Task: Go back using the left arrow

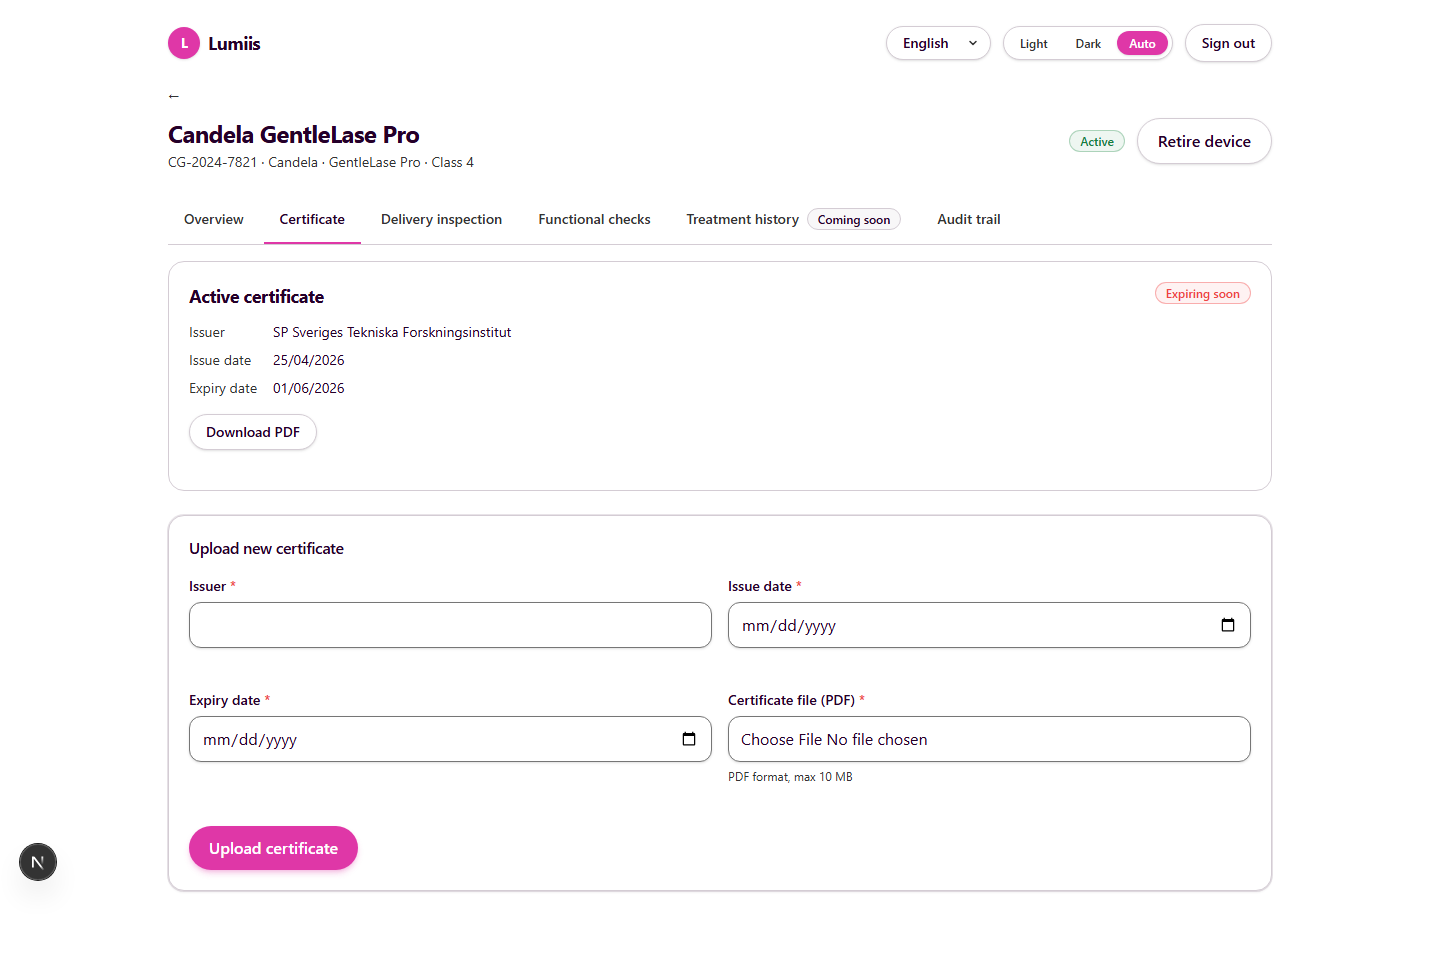Action: point(174,96)
